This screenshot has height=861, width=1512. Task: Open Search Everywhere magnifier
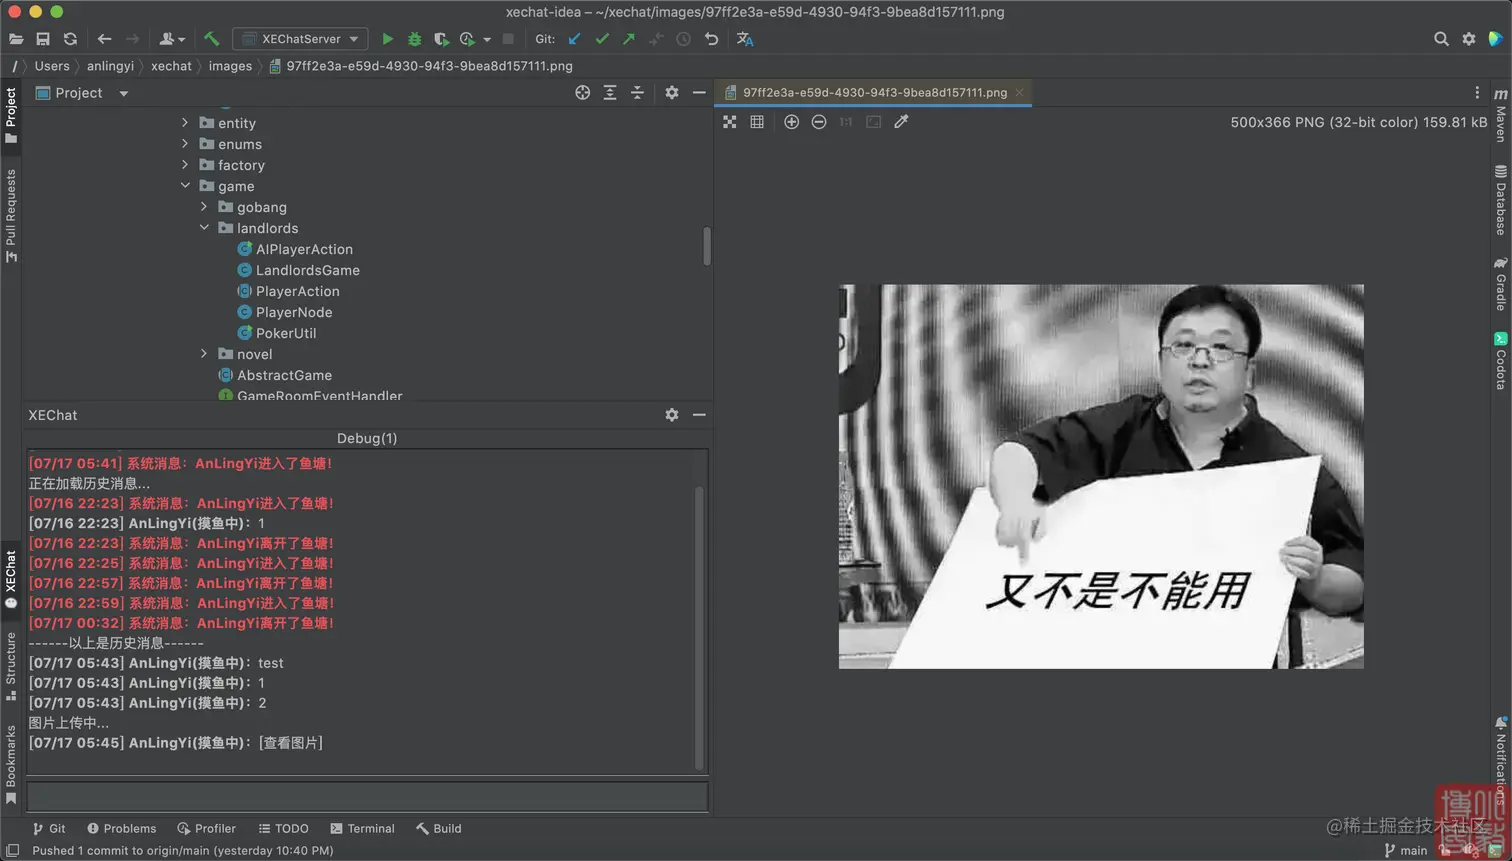[1441, 39]
